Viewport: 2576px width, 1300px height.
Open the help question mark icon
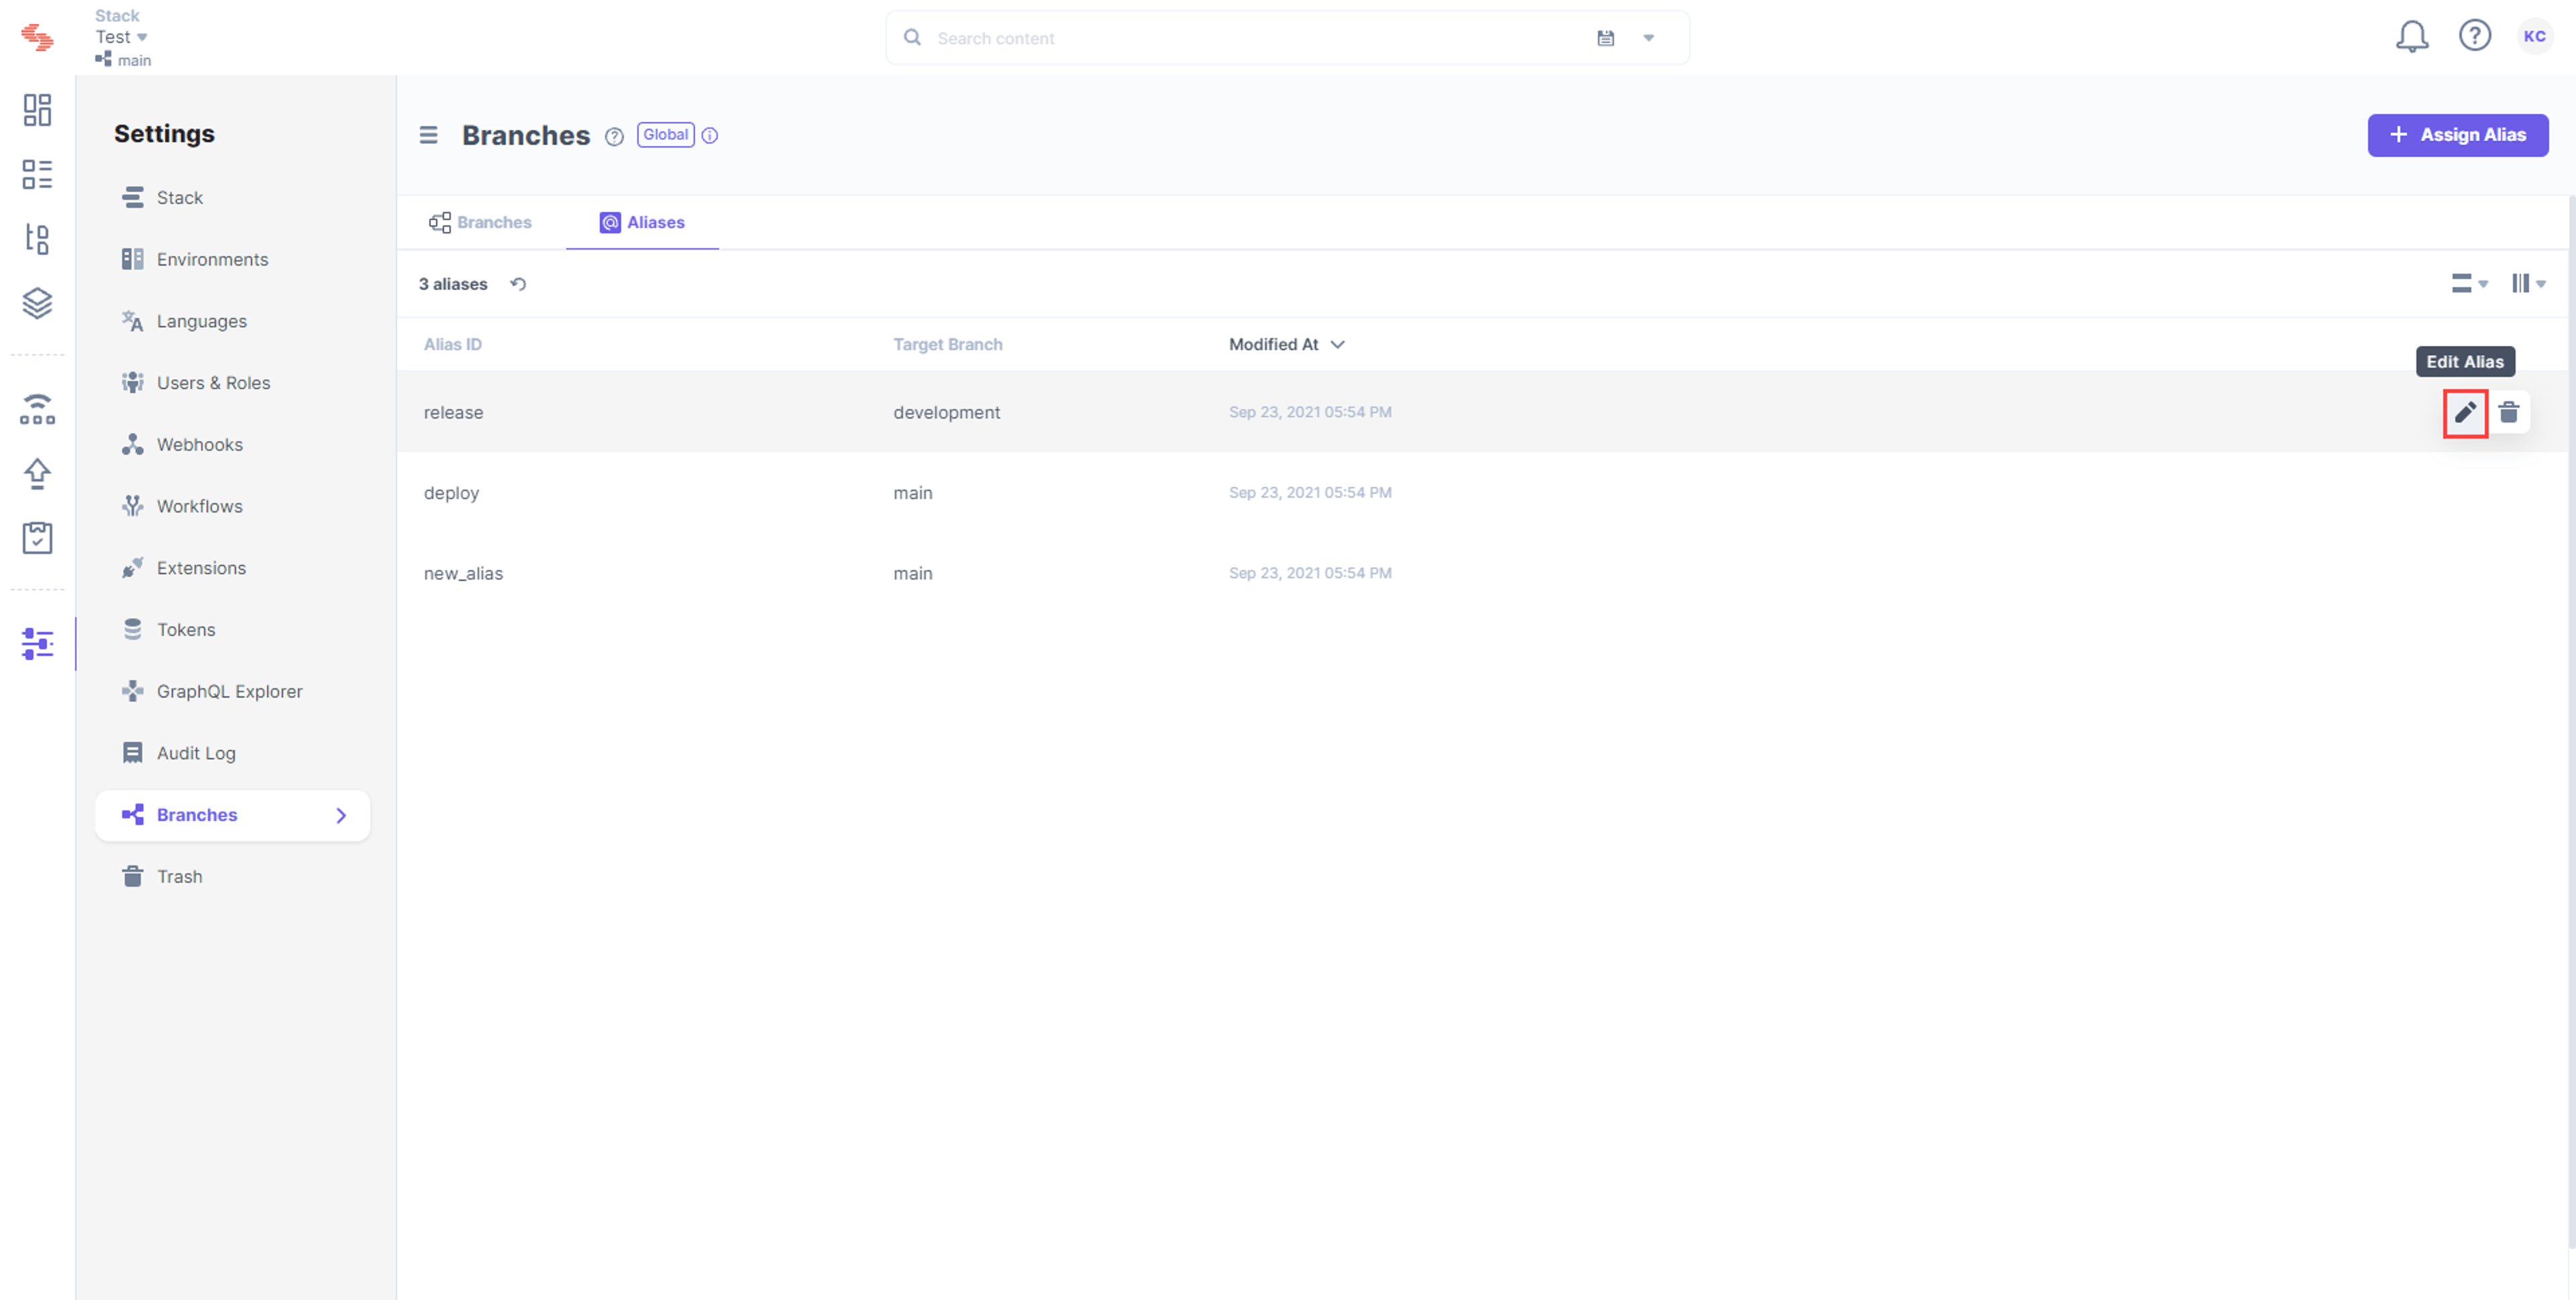2474,36
